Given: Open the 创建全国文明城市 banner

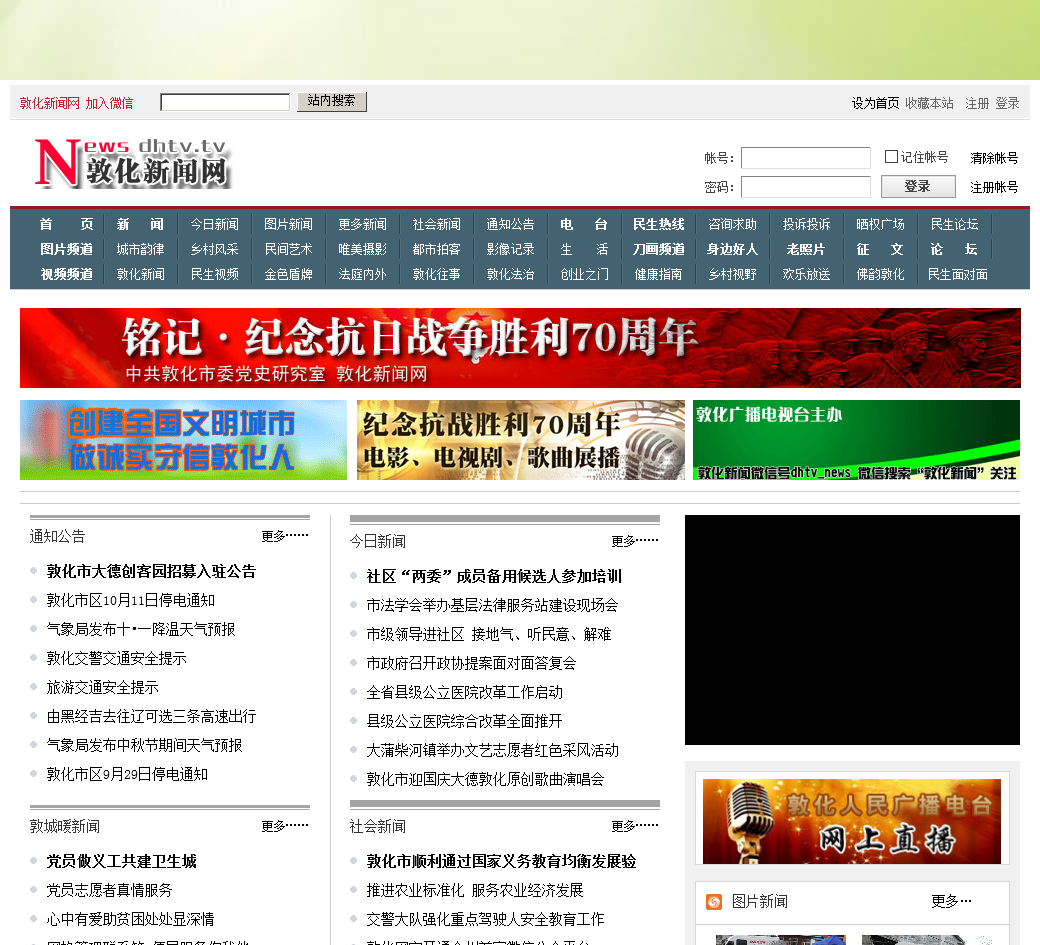Looking at the screenshot, I should (x=183, y=440).
